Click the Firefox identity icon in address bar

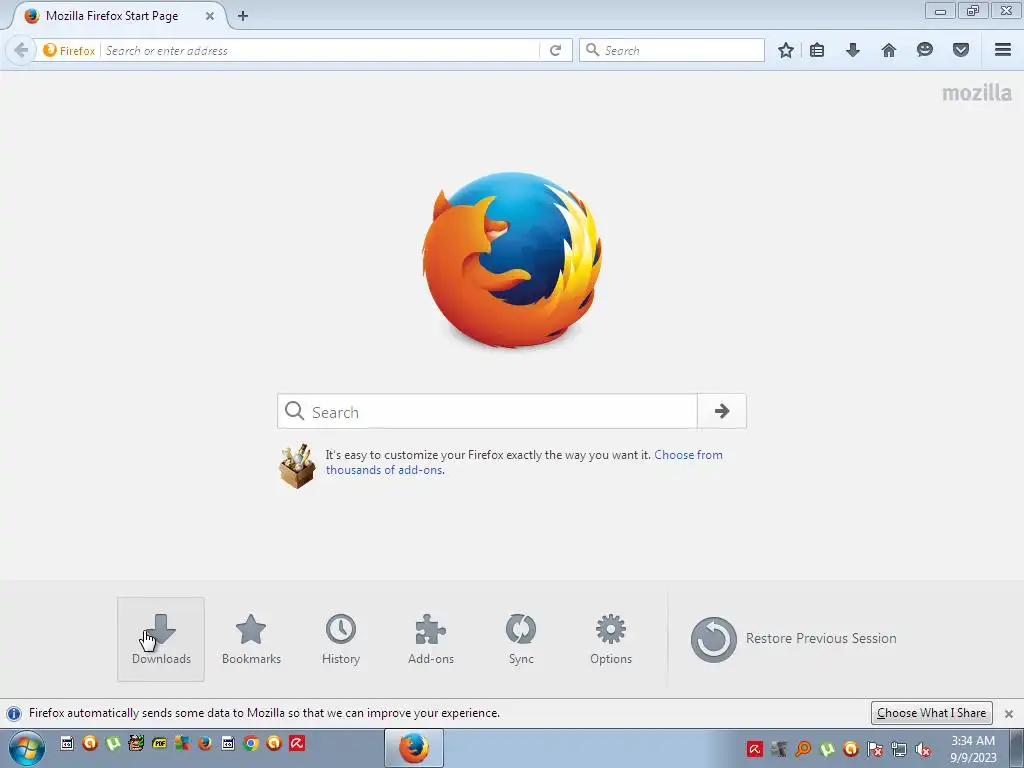tap(69, 50)
